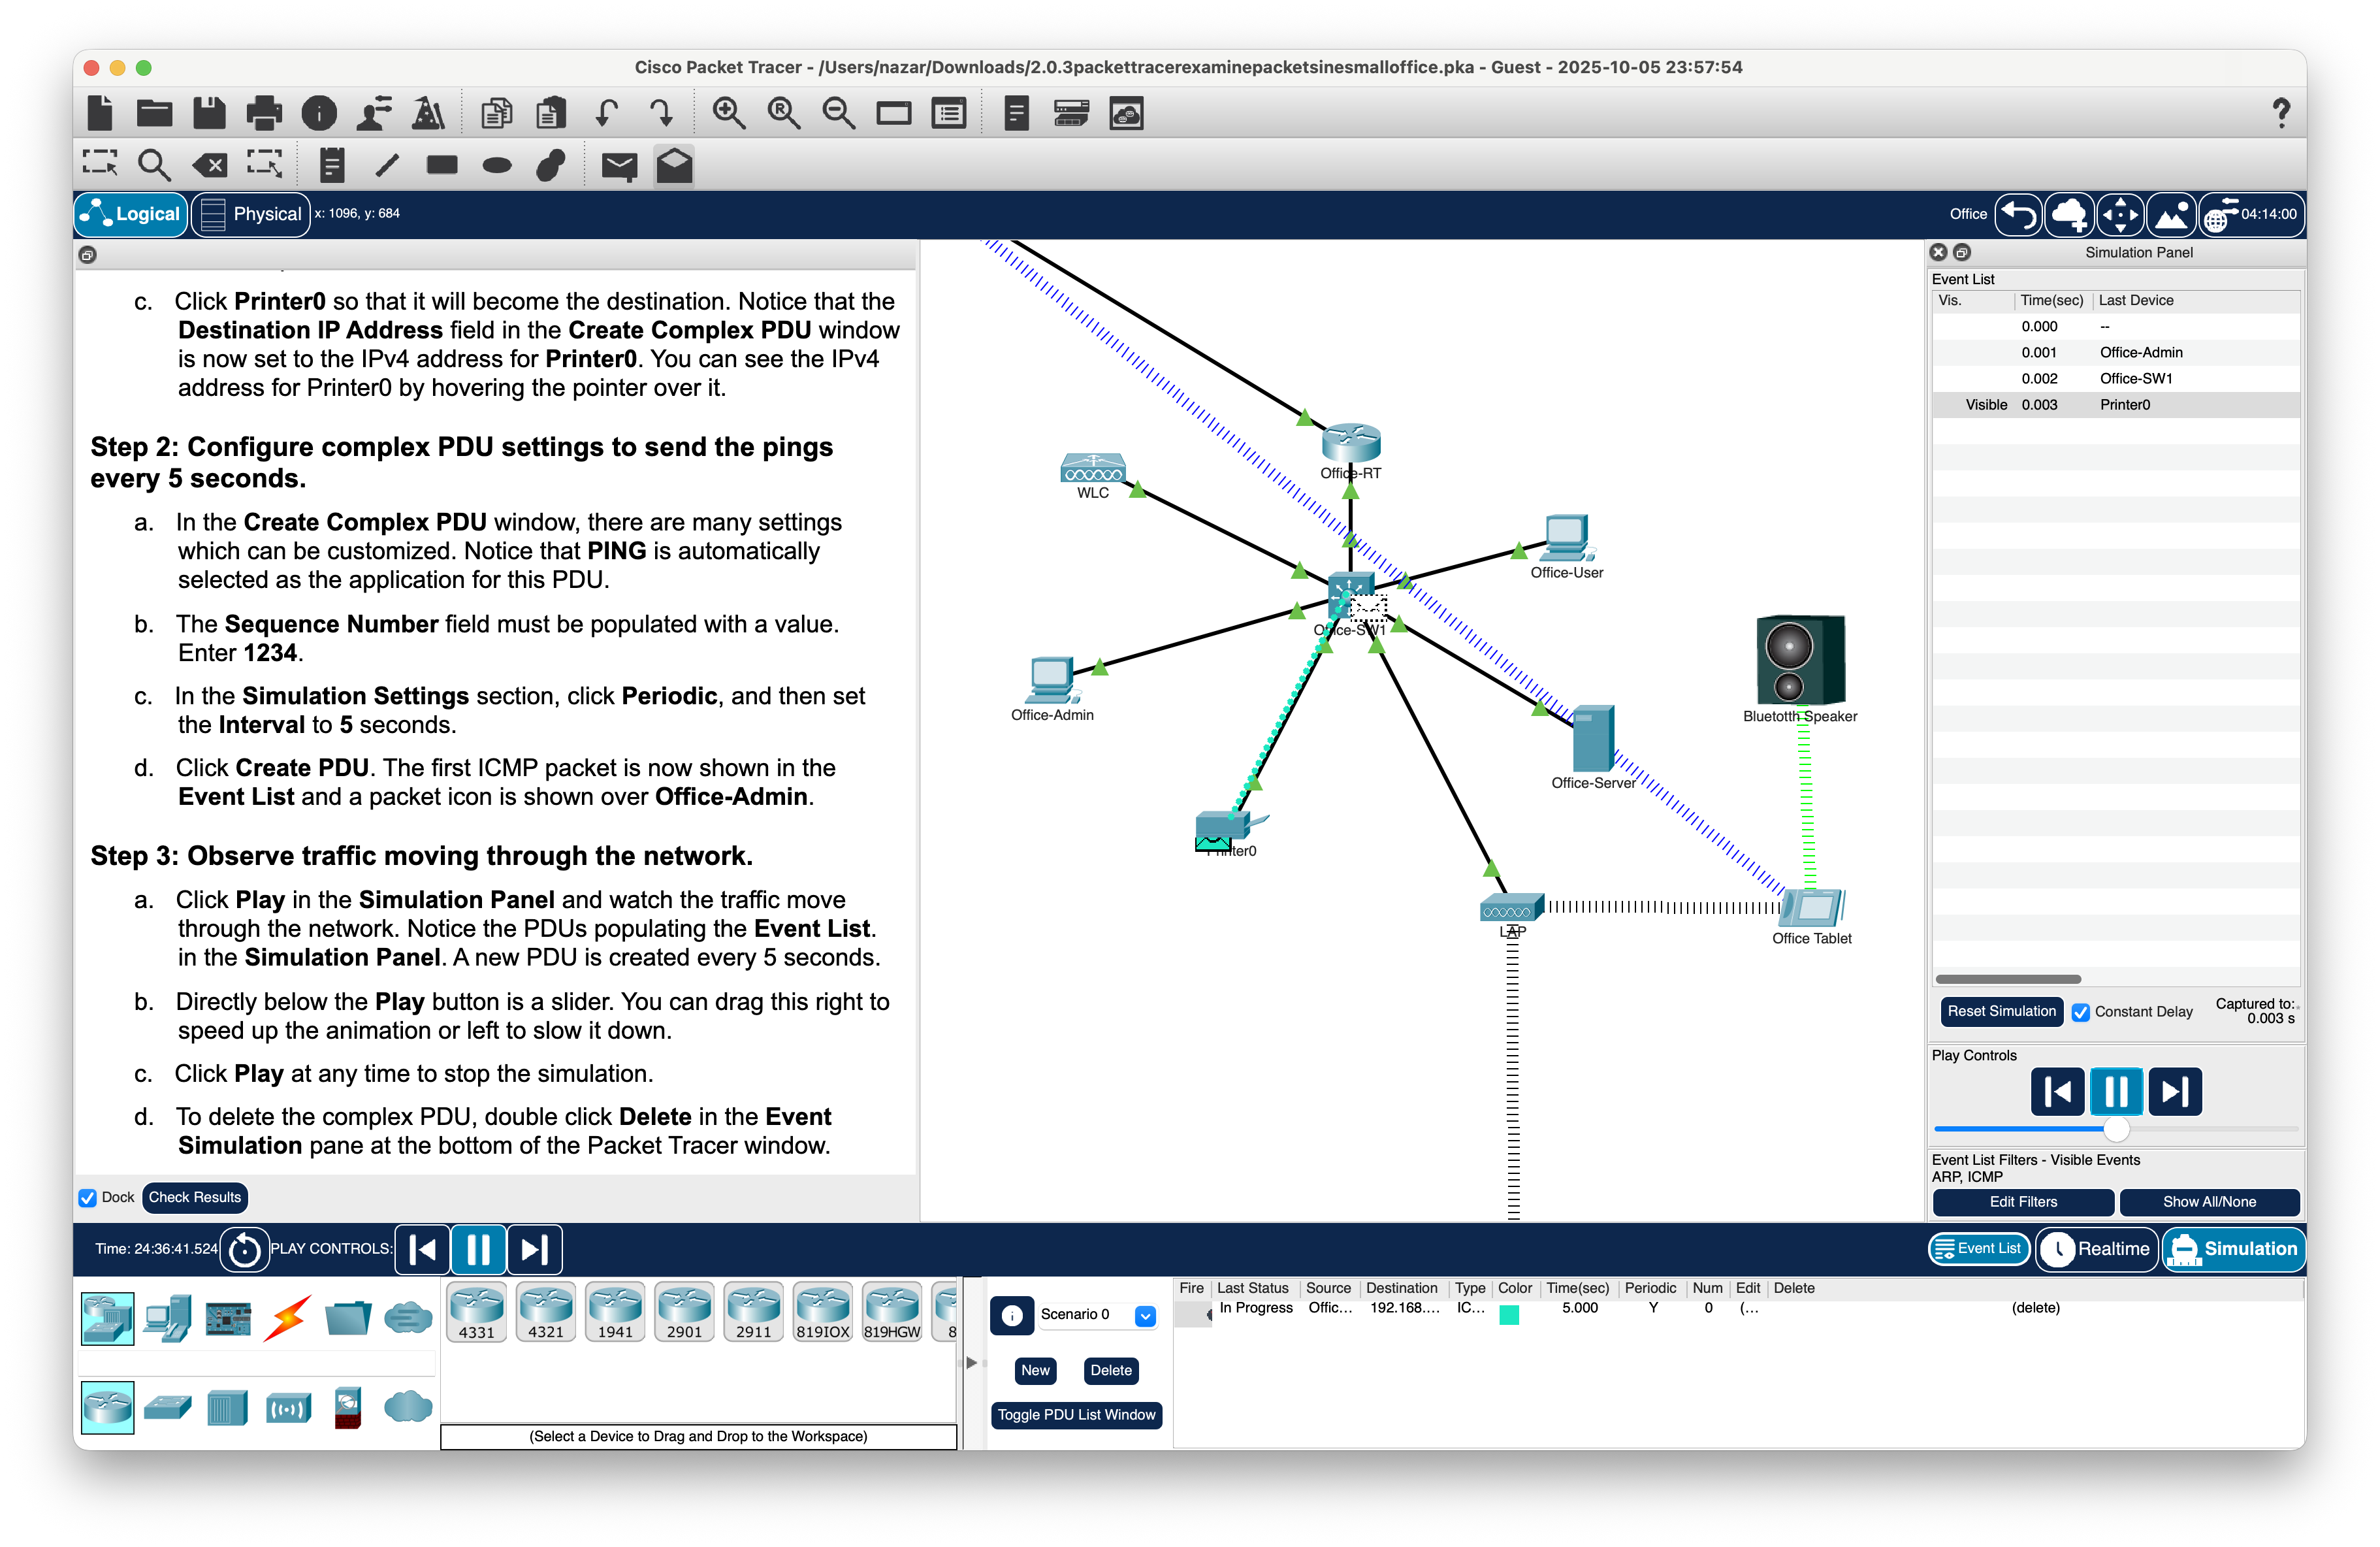Click the Office-Server device on the workspace
The image size is (2380, 1547).
1592,739
